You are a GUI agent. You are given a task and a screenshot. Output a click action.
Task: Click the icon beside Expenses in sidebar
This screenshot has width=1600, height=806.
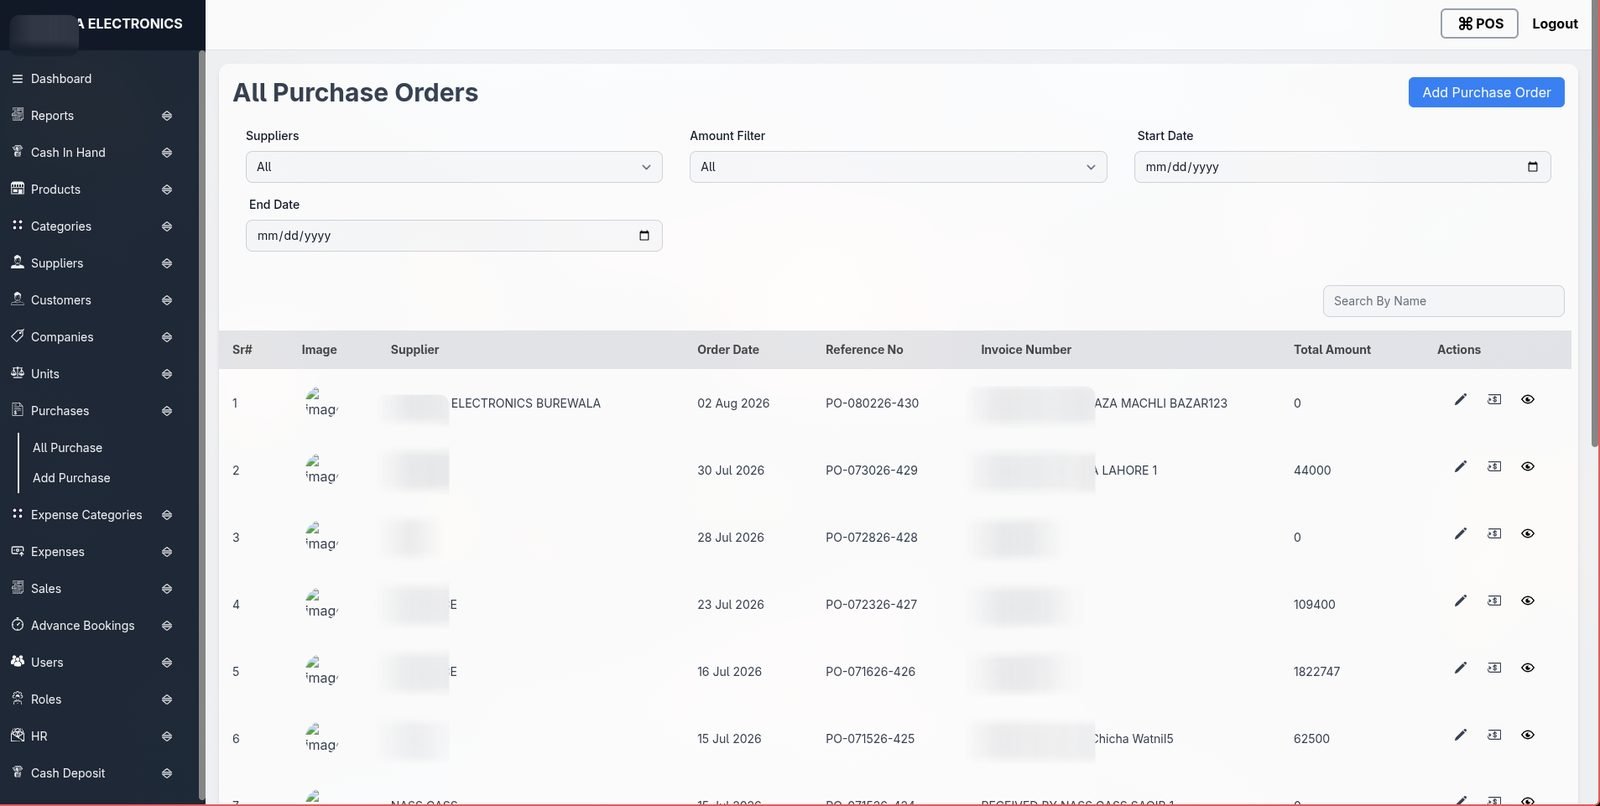coord(17,551)
